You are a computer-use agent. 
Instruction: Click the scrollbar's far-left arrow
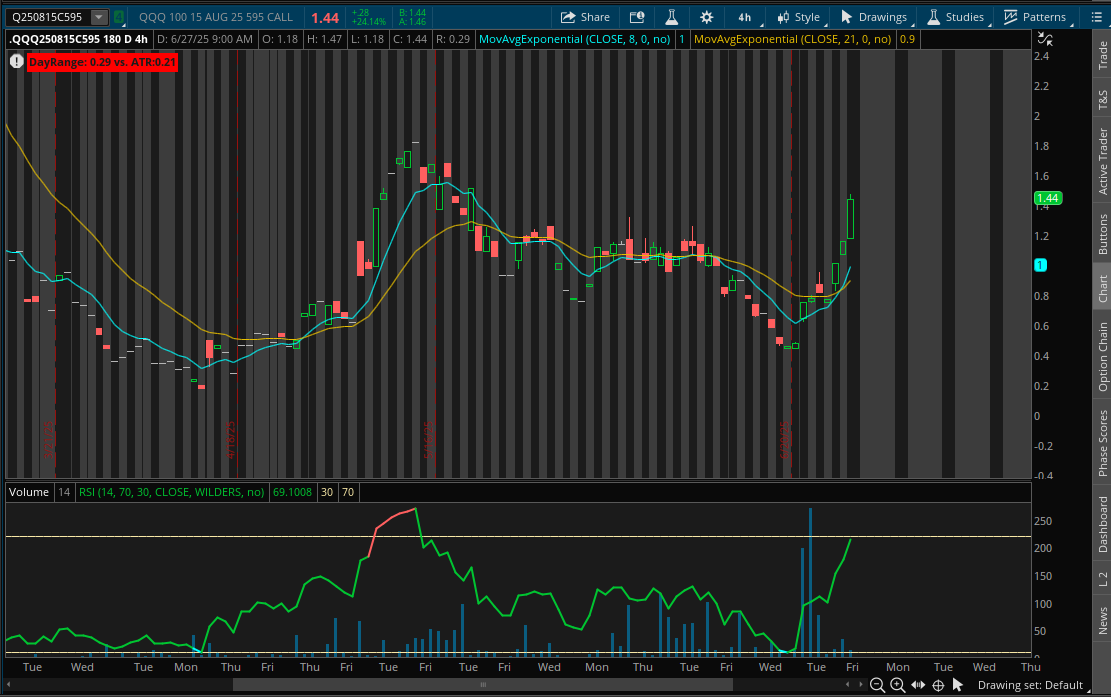point(9,684)
